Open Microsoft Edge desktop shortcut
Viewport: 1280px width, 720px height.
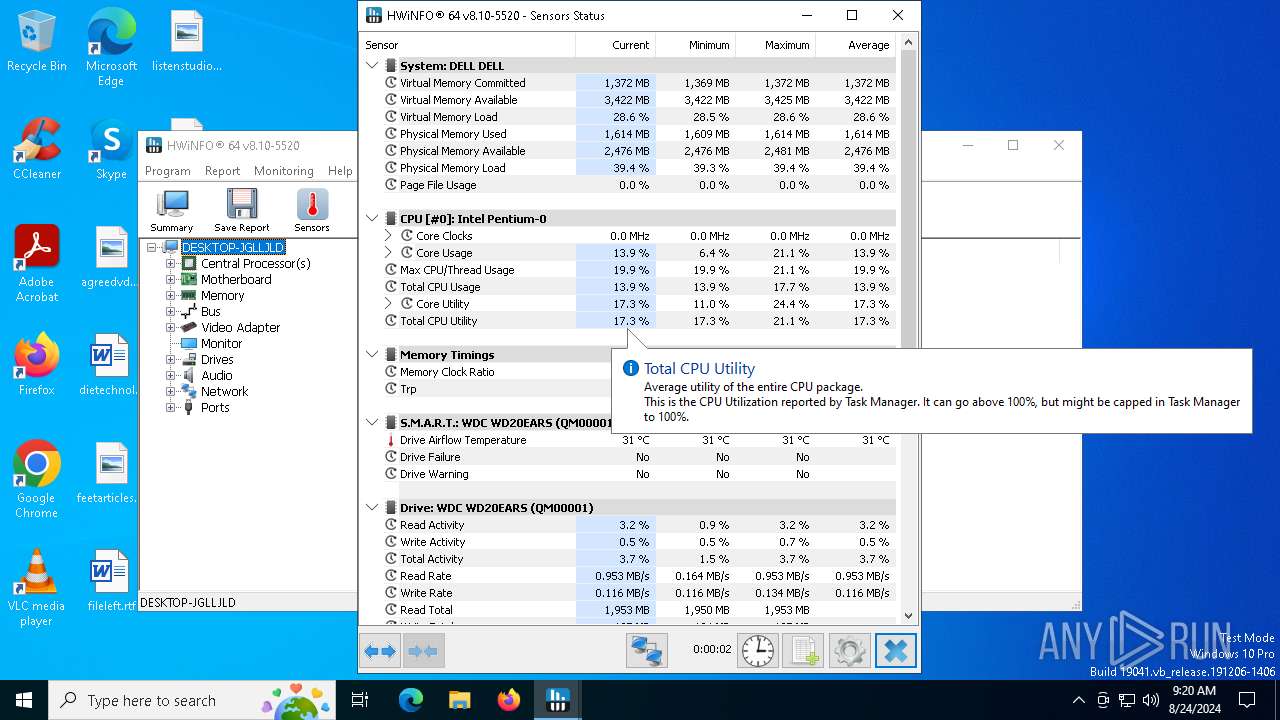point(111,47)
